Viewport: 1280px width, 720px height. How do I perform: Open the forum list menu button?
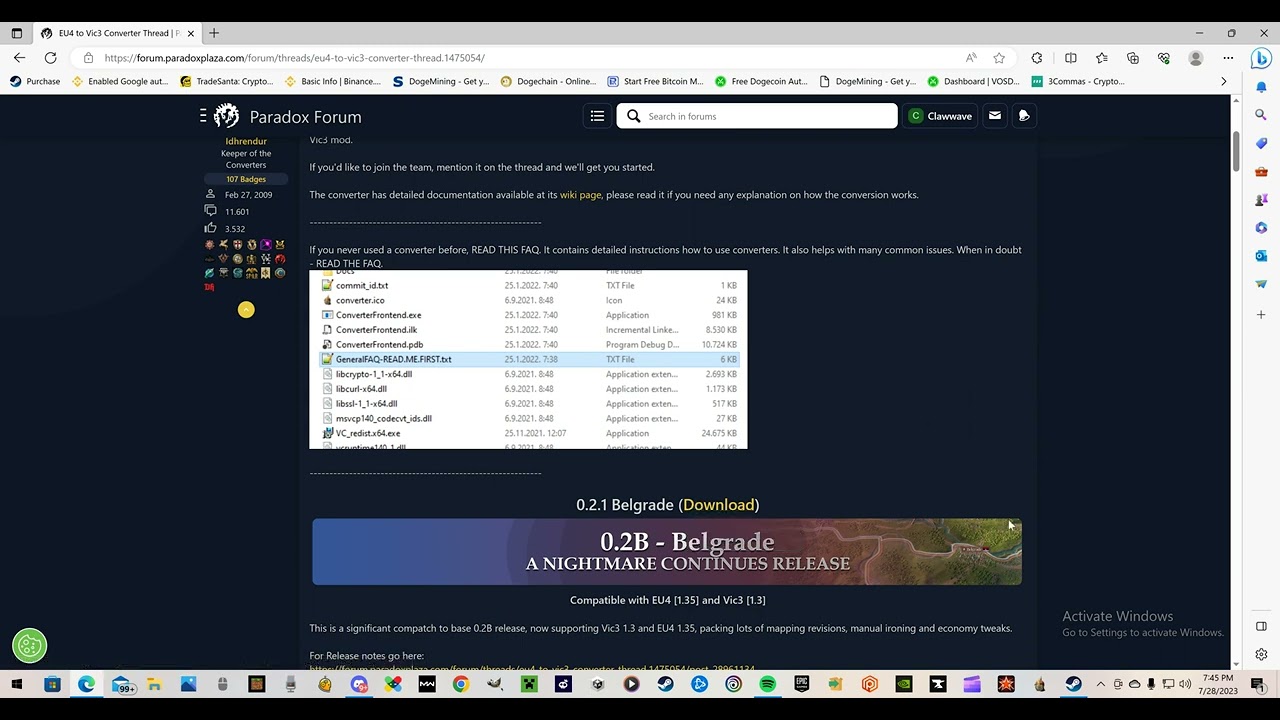(x=597, y=116)
